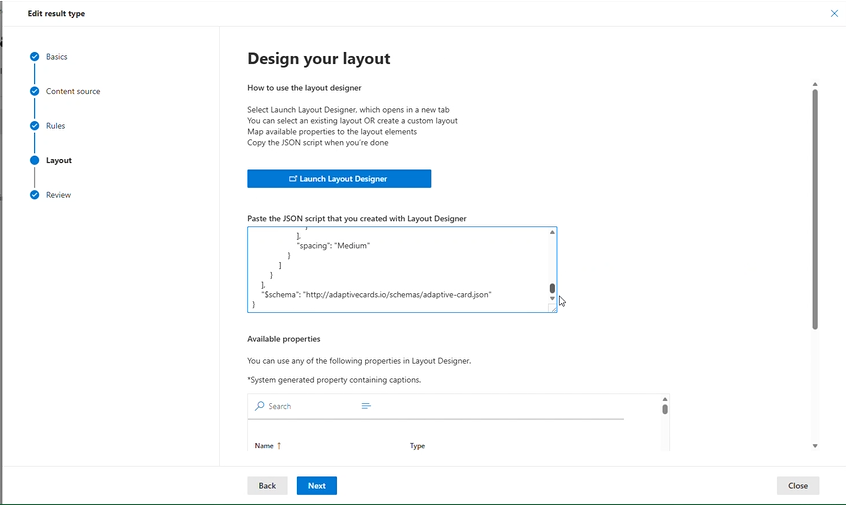Sort by the Type column header
This screenshot has width=846, height=505.
[417, 446]
